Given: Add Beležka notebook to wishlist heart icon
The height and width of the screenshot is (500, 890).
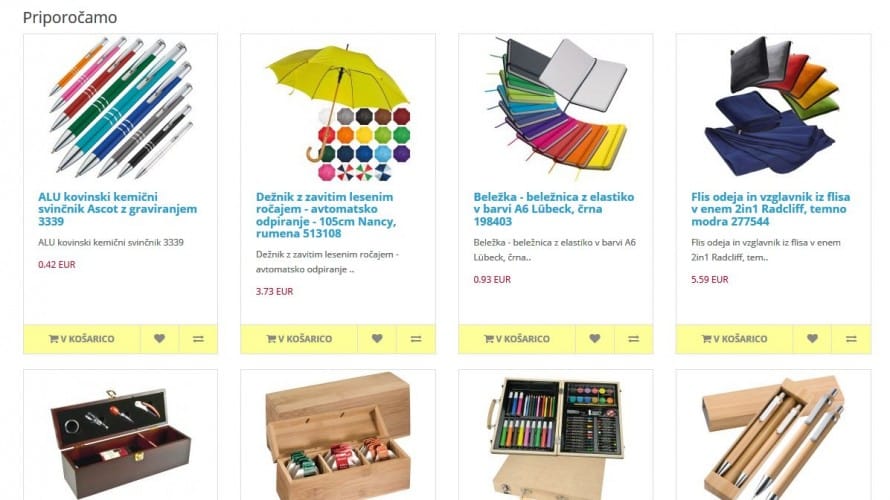Looking at the screenshot, I should point(594,339).
